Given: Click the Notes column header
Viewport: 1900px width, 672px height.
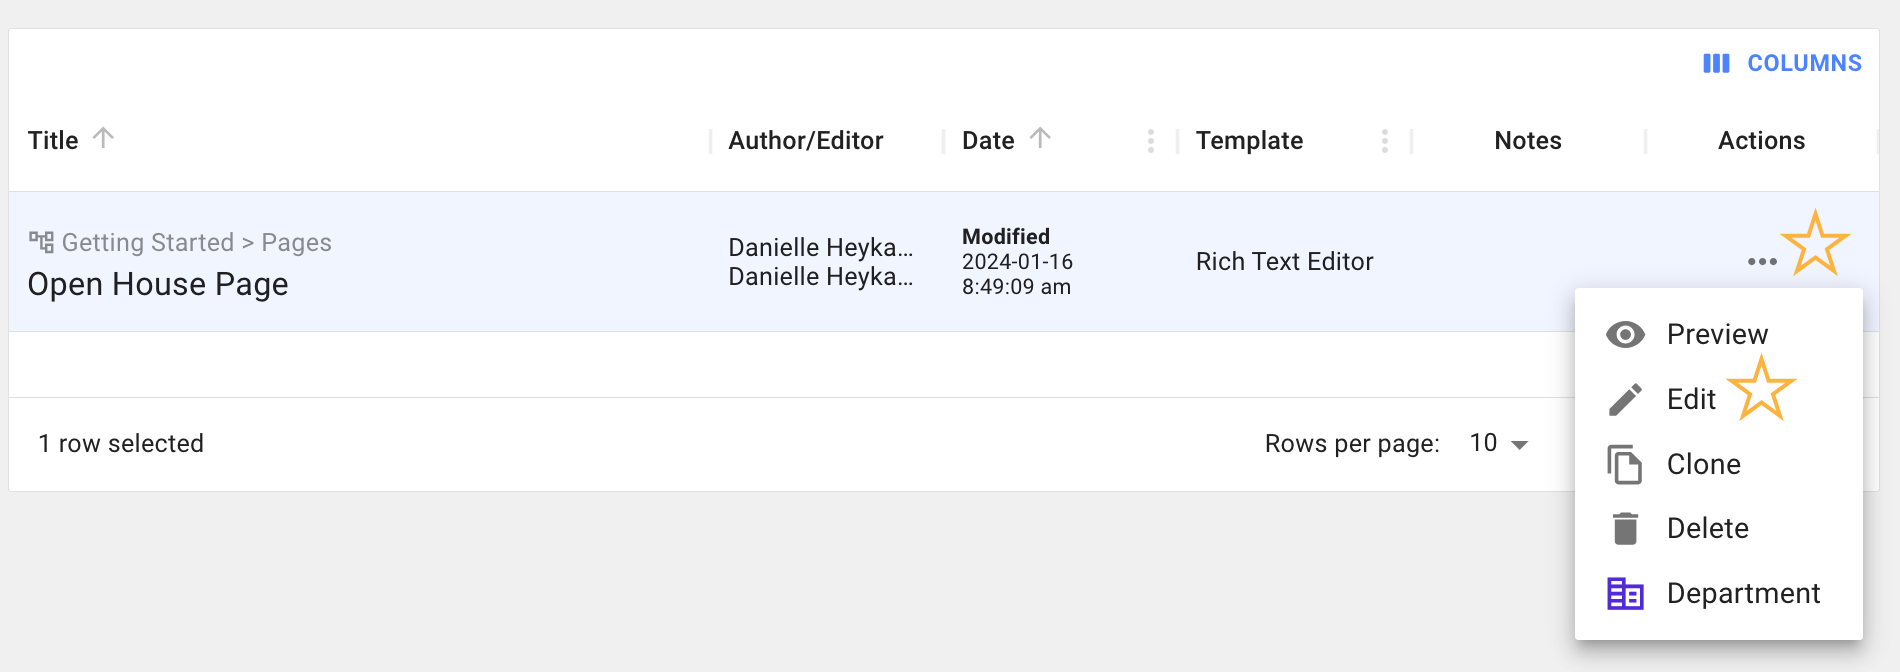Looking at the screenshot, I should [1527, 141].
